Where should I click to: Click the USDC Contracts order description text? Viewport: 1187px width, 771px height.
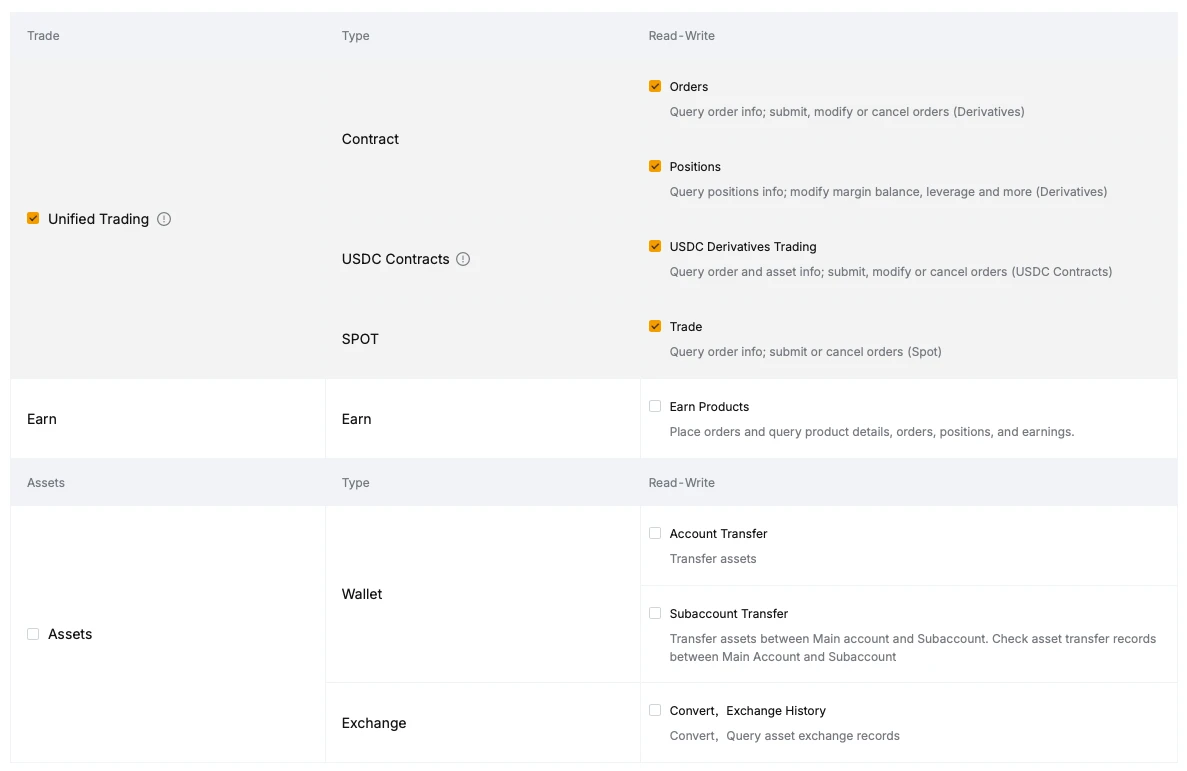(891, 272)
